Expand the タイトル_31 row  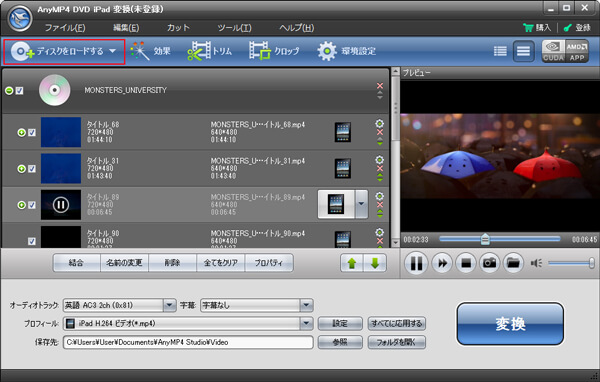click(x=21, y=169)
